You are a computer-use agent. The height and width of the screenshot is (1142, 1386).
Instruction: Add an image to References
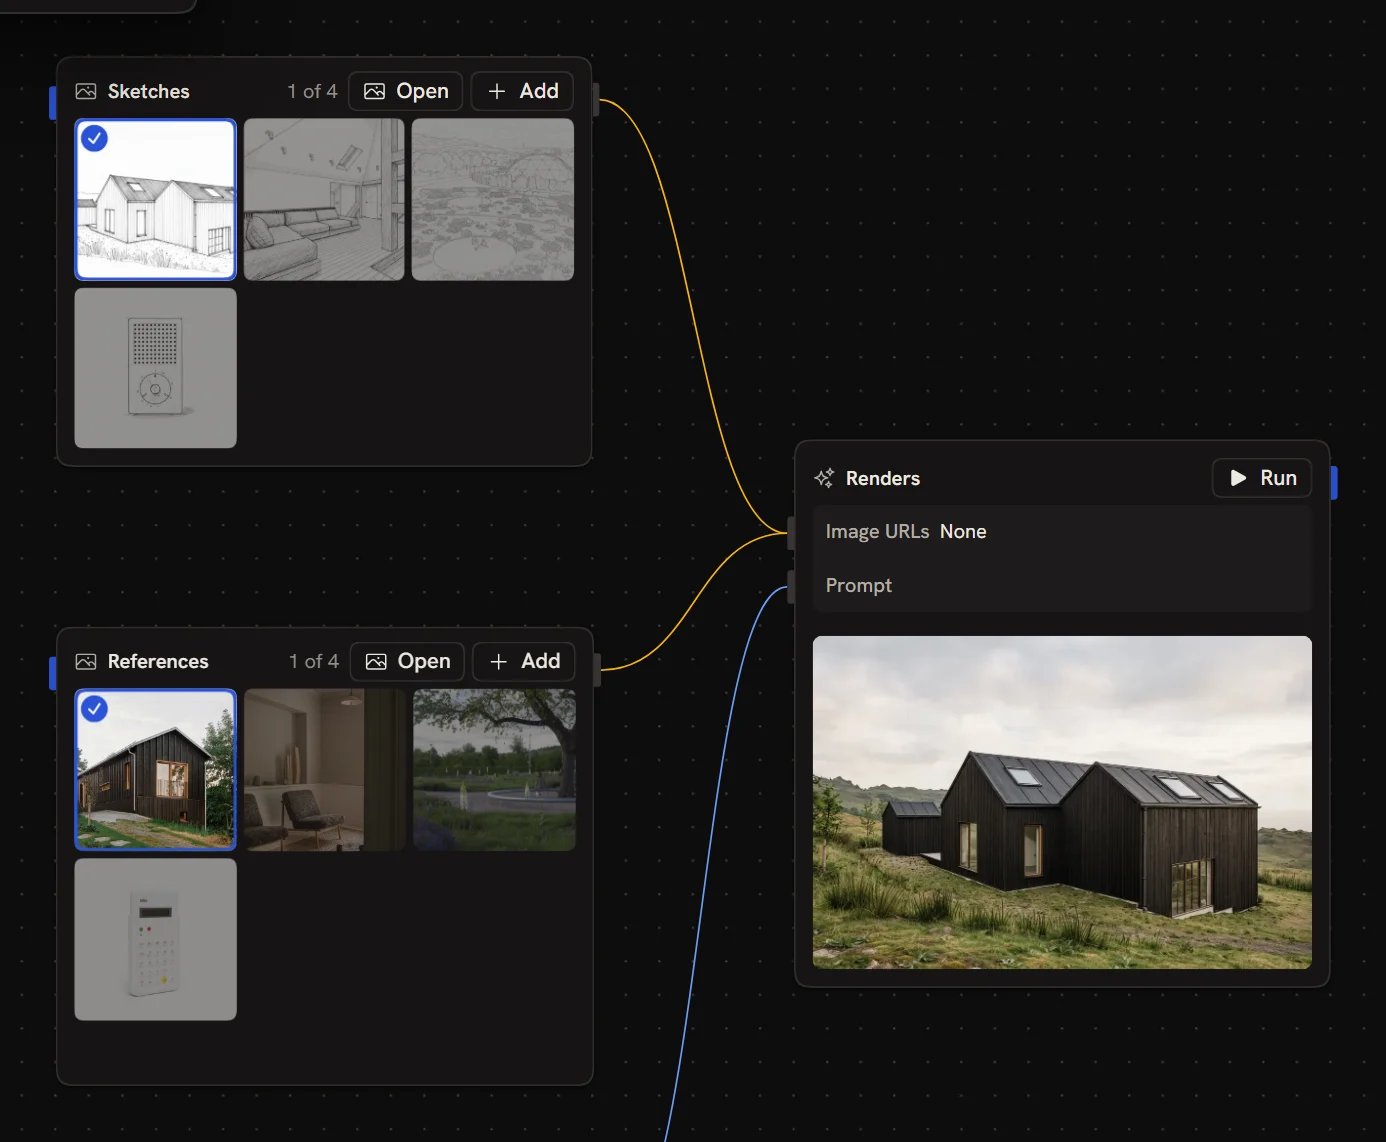click(524, 661)
